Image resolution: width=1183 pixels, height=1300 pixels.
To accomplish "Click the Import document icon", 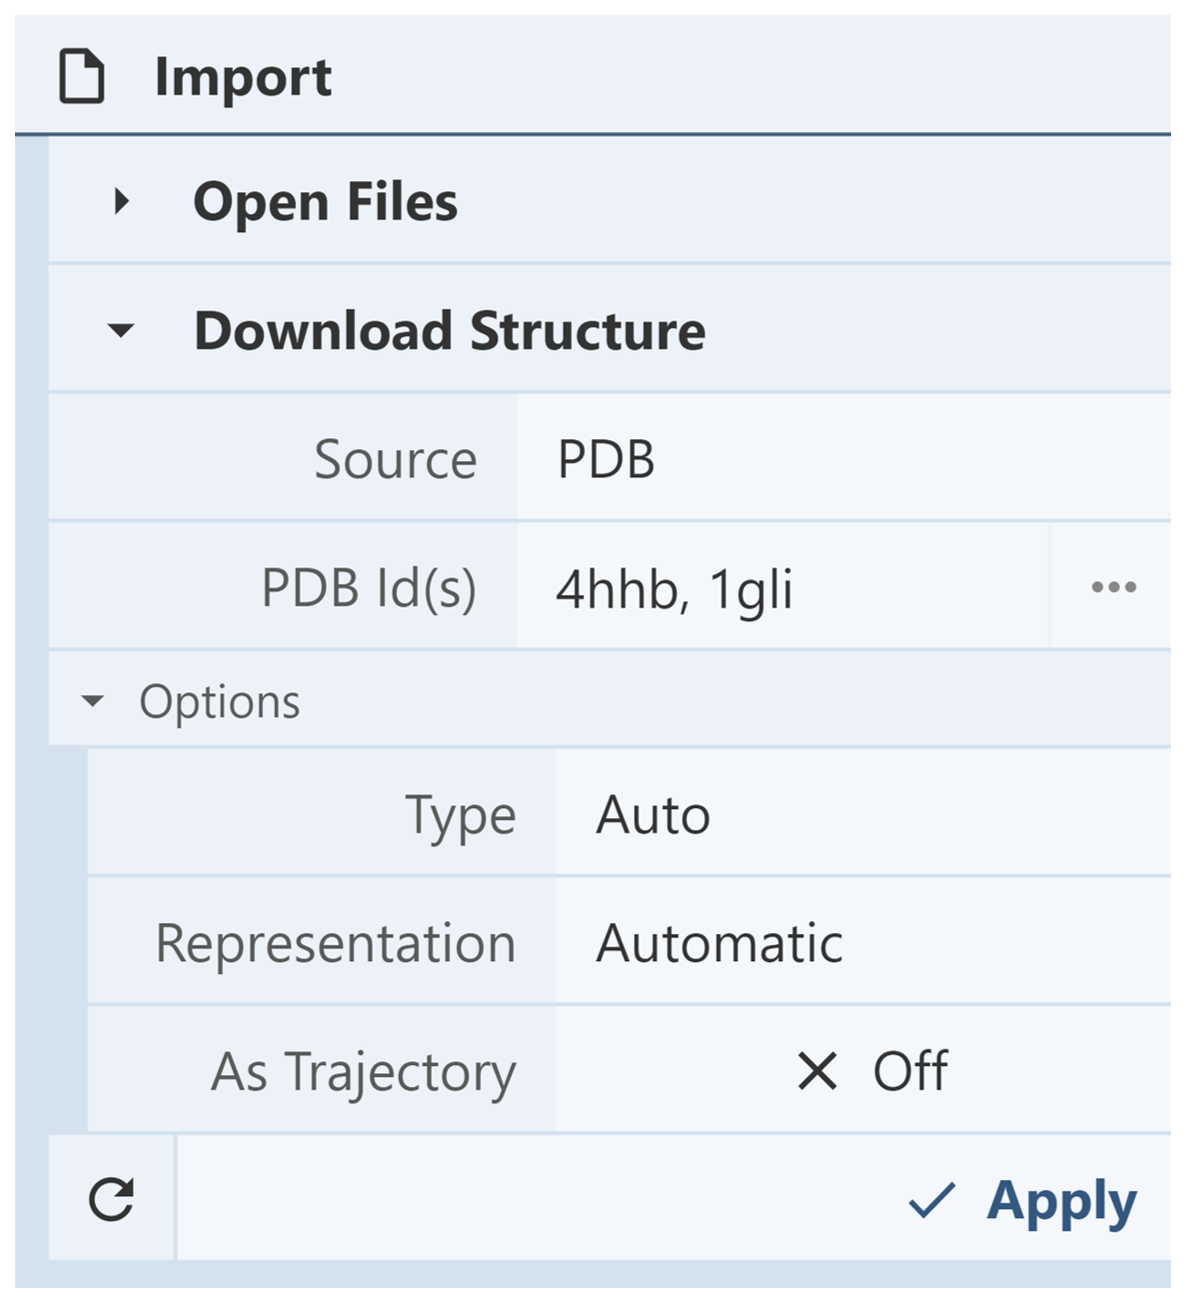I will point(82,77).
